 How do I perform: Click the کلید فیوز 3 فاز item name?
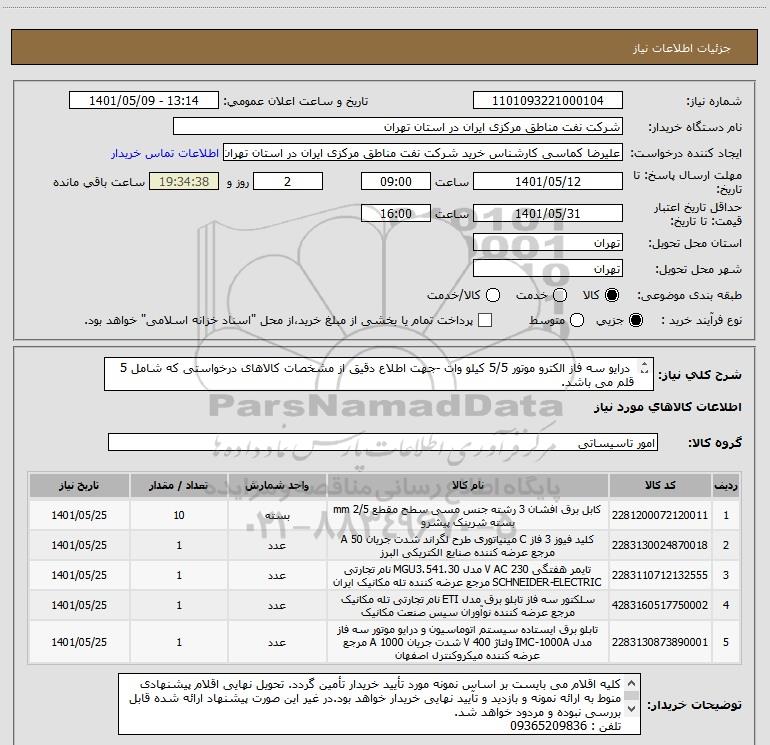click(x=468, y=546)
